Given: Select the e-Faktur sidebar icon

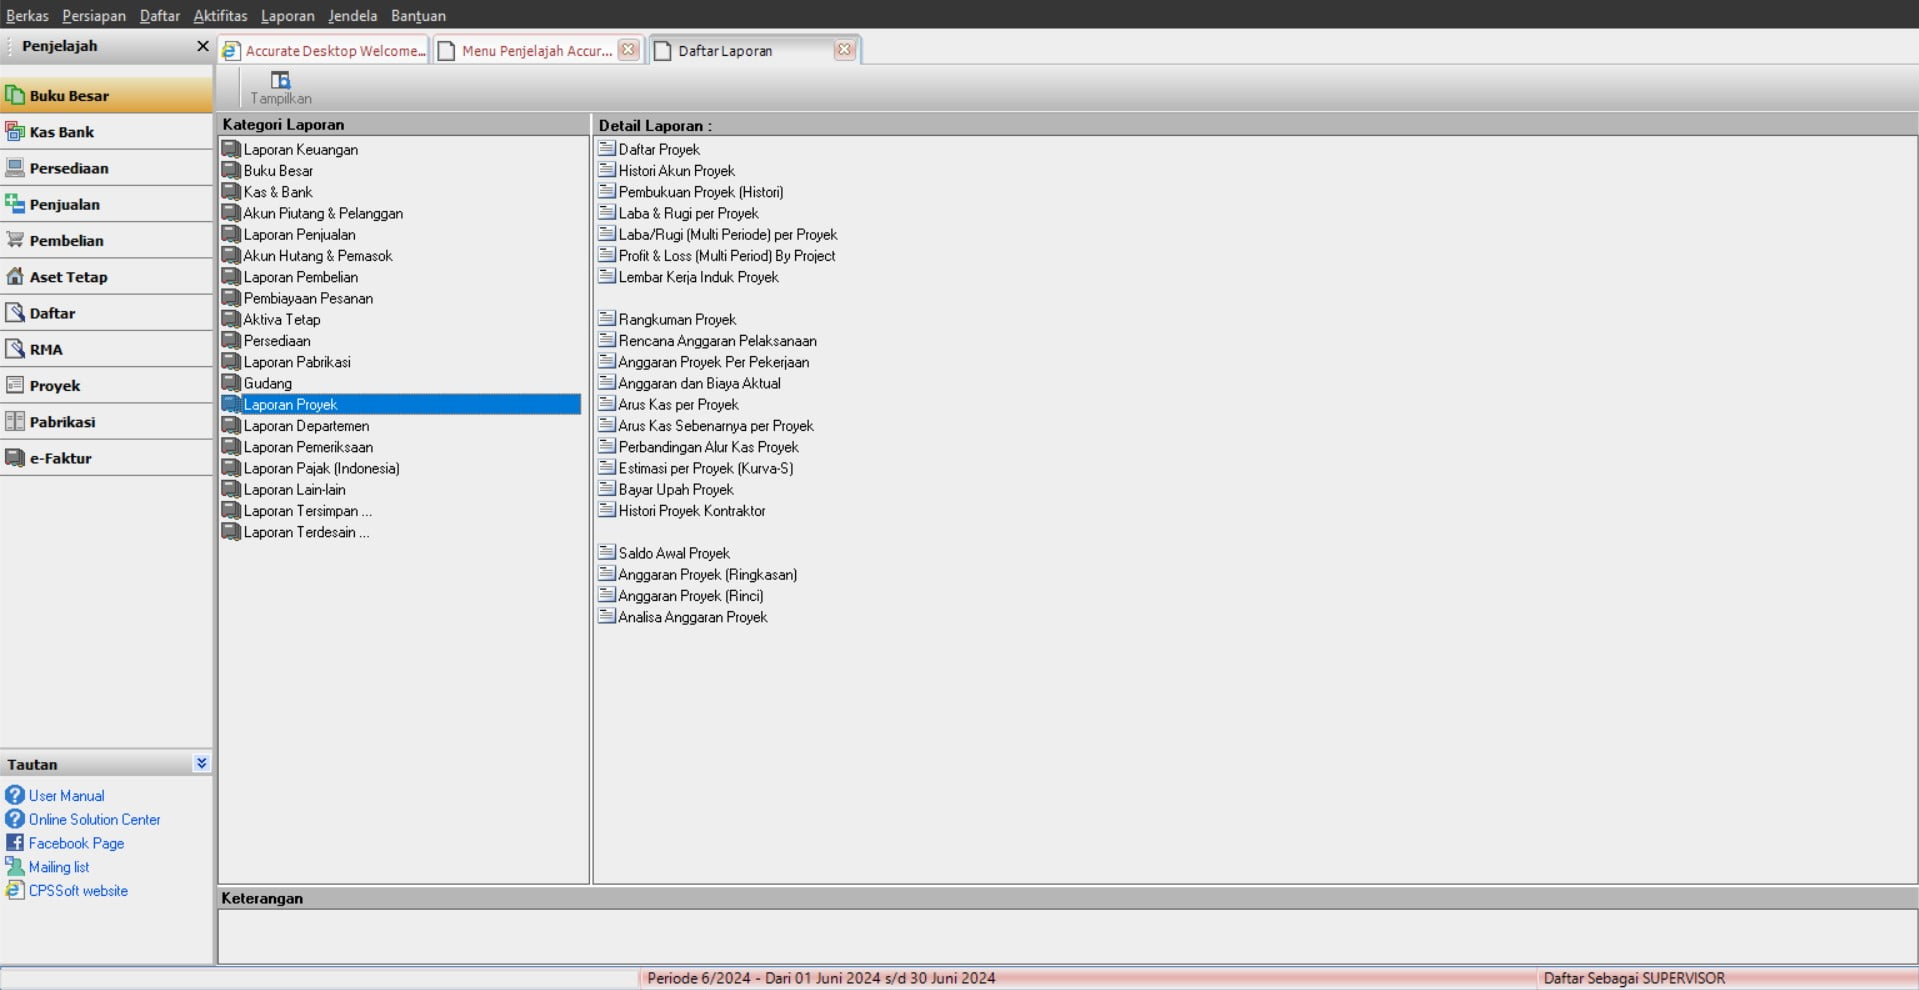Looking at the screenshot, I should pos(15,458).
